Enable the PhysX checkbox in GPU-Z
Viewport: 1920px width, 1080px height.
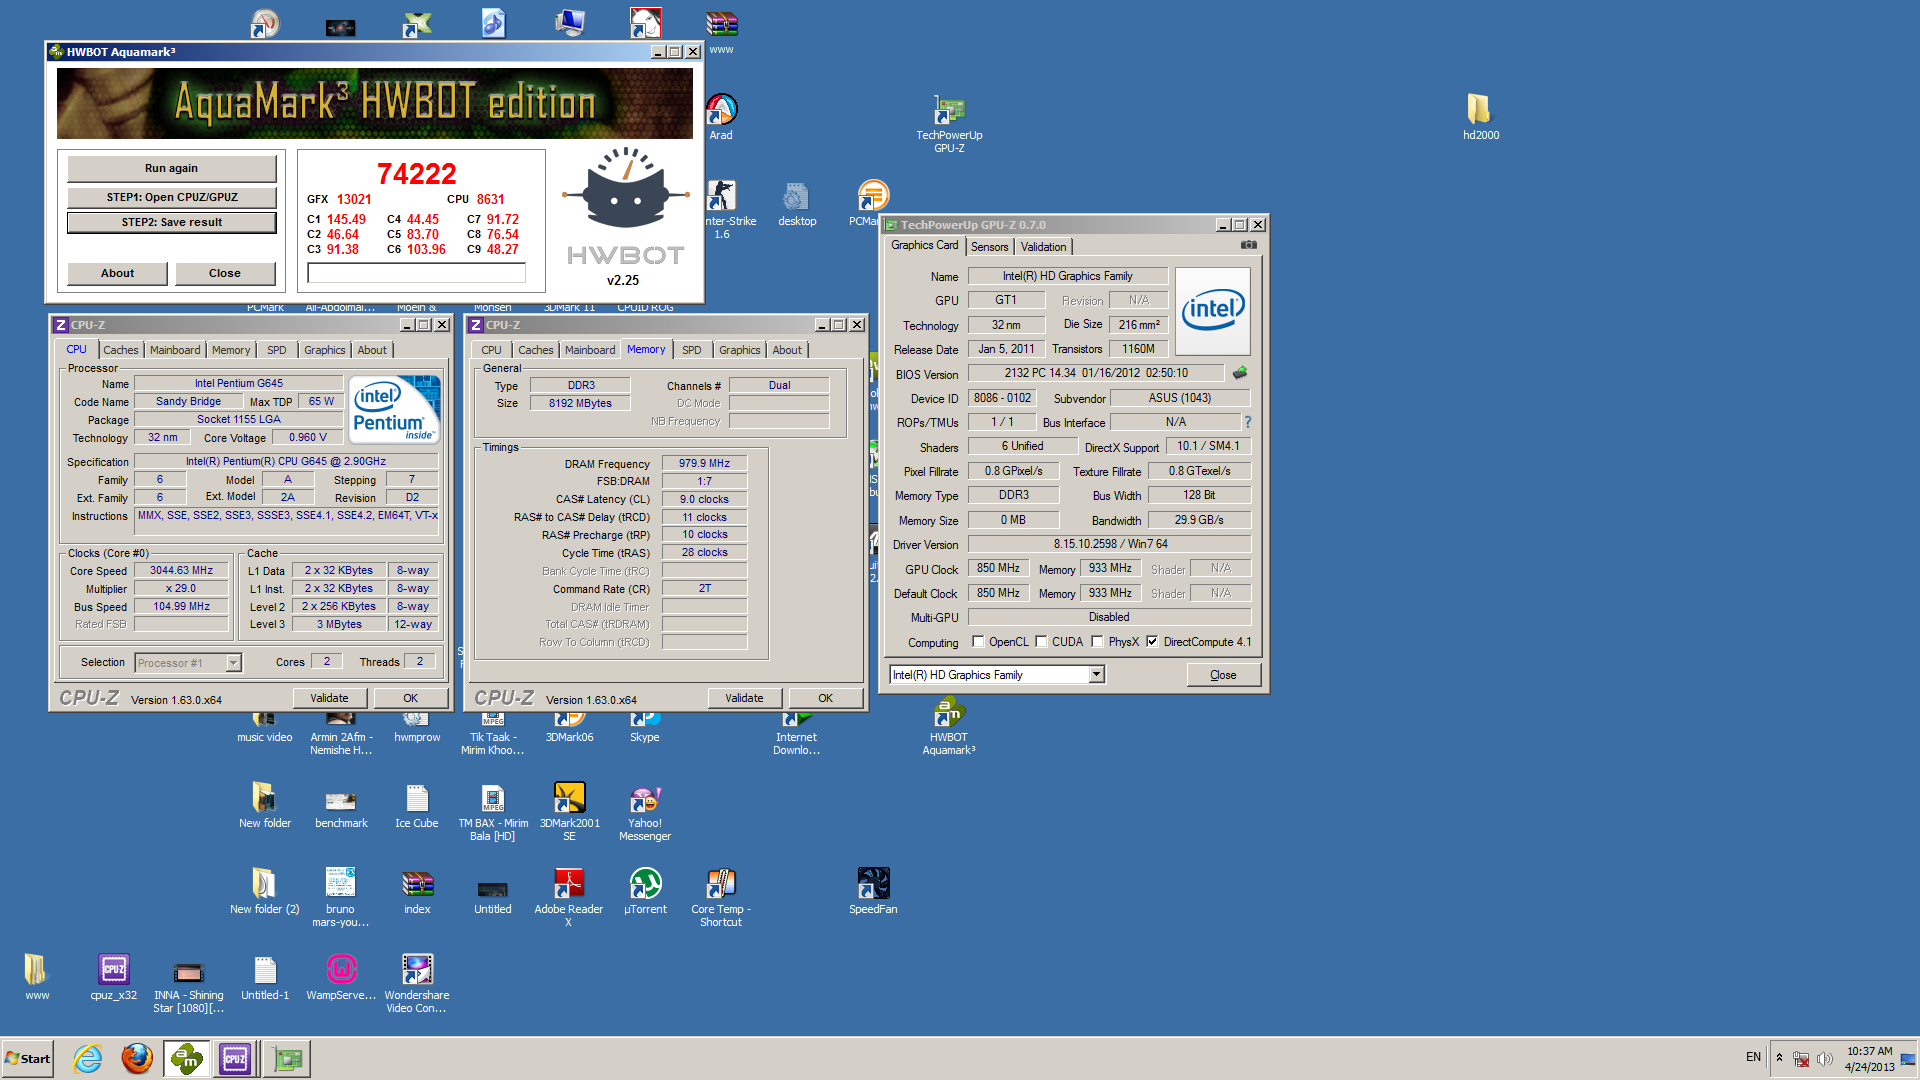[1097, 642]
